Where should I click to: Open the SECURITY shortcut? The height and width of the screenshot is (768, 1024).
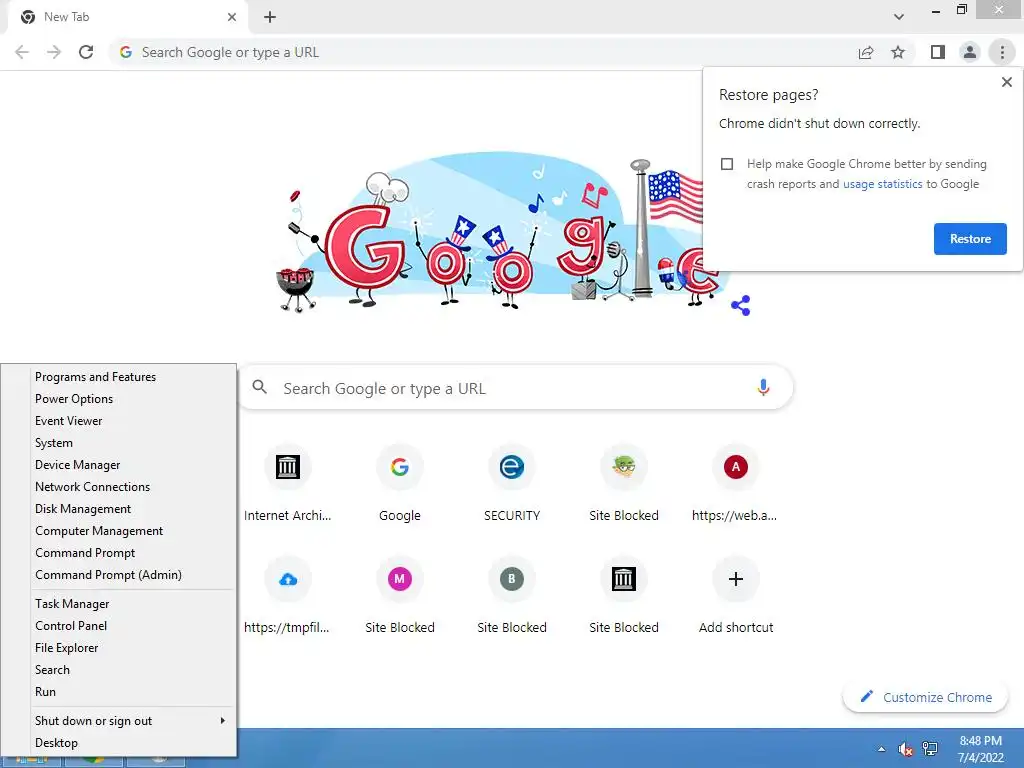coord(511,485)
